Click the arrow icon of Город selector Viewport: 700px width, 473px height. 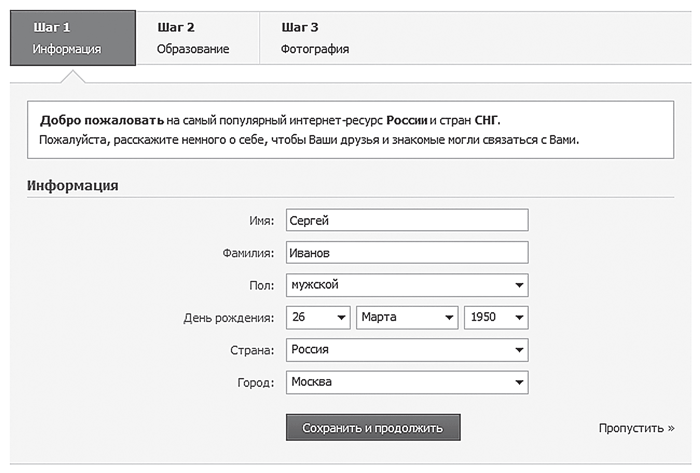pyautogui.click(x=519, y=382)
